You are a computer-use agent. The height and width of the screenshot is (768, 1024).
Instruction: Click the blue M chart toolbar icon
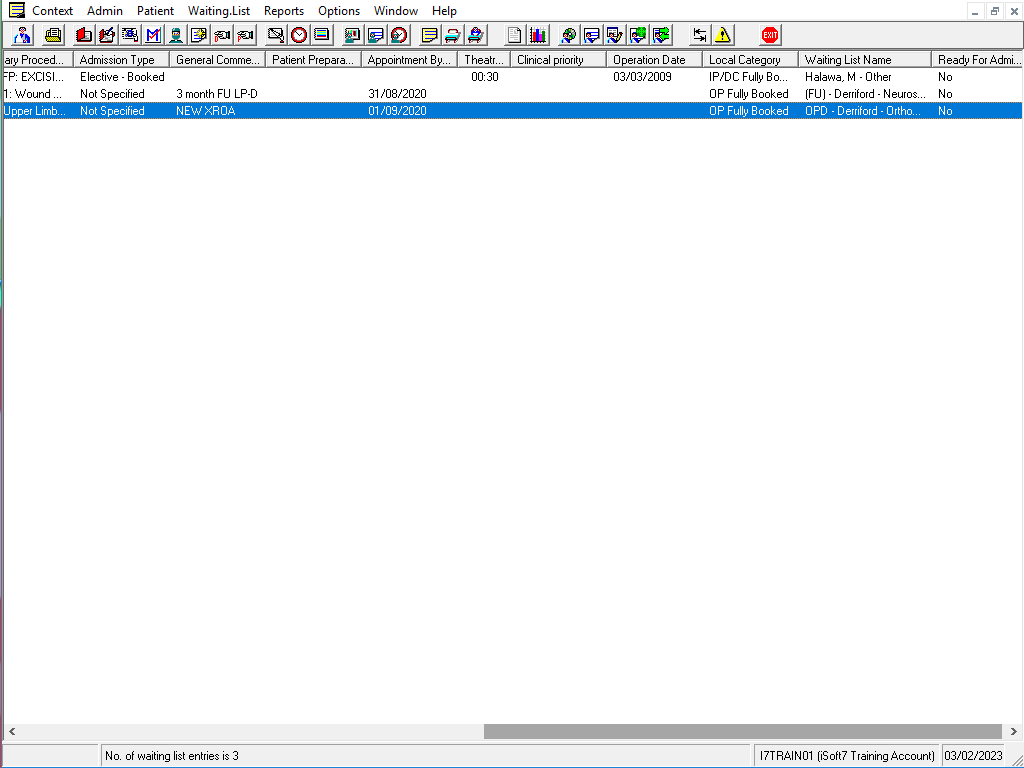coord(153,35)
